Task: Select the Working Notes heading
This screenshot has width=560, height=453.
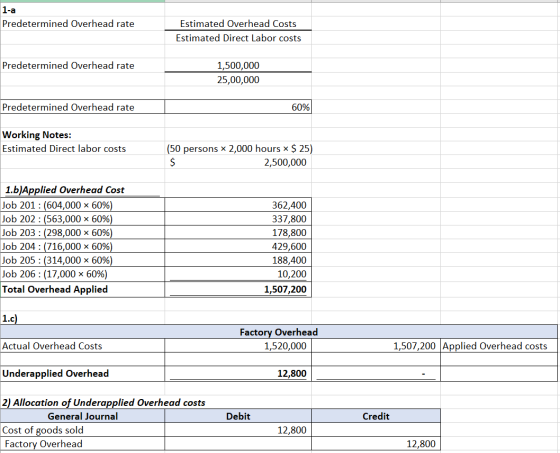Action: click(x=37, y=135)
